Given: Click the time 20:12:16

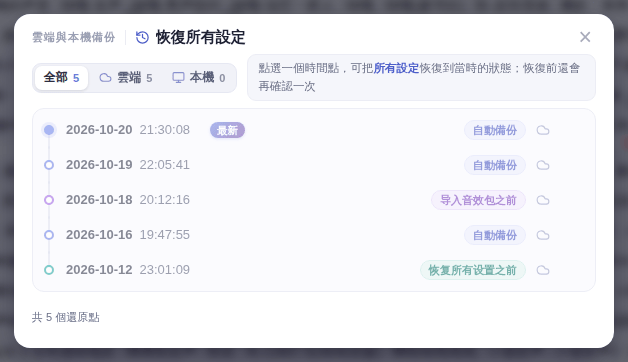Looking at the screenshot, I should [x=165, y=200].
